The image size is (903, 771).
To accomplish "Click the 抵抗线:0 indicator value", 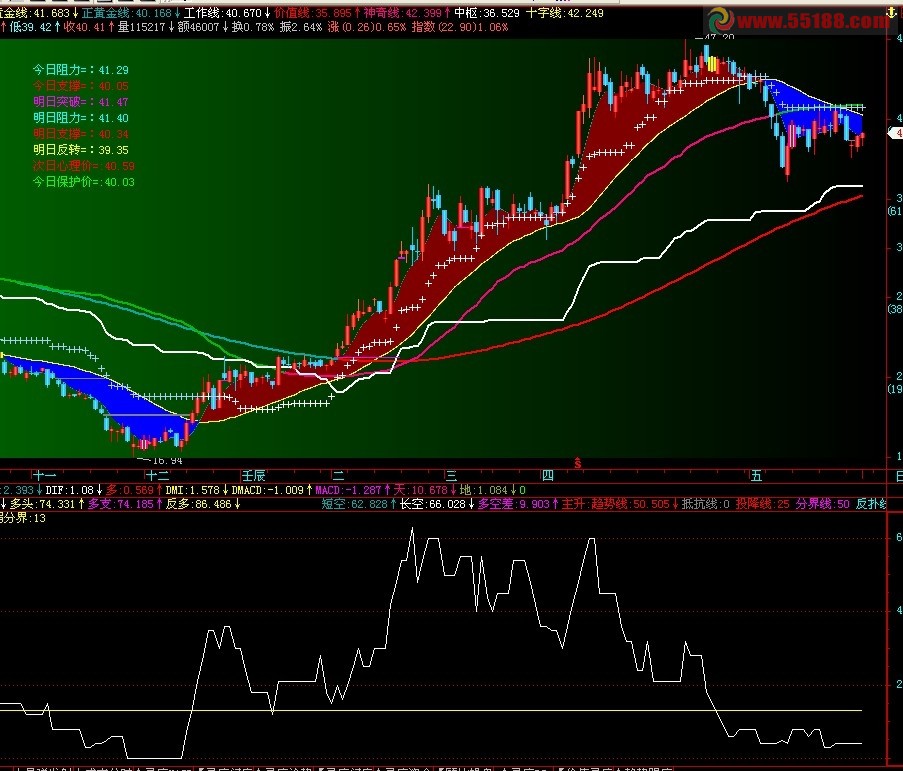I will [705, 504].
